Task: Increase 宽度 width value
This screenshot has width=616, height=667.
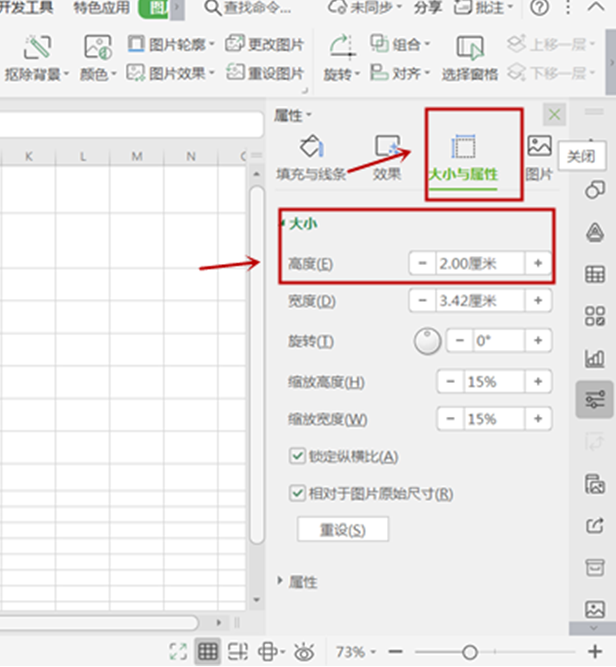Action: coord(538,301)
